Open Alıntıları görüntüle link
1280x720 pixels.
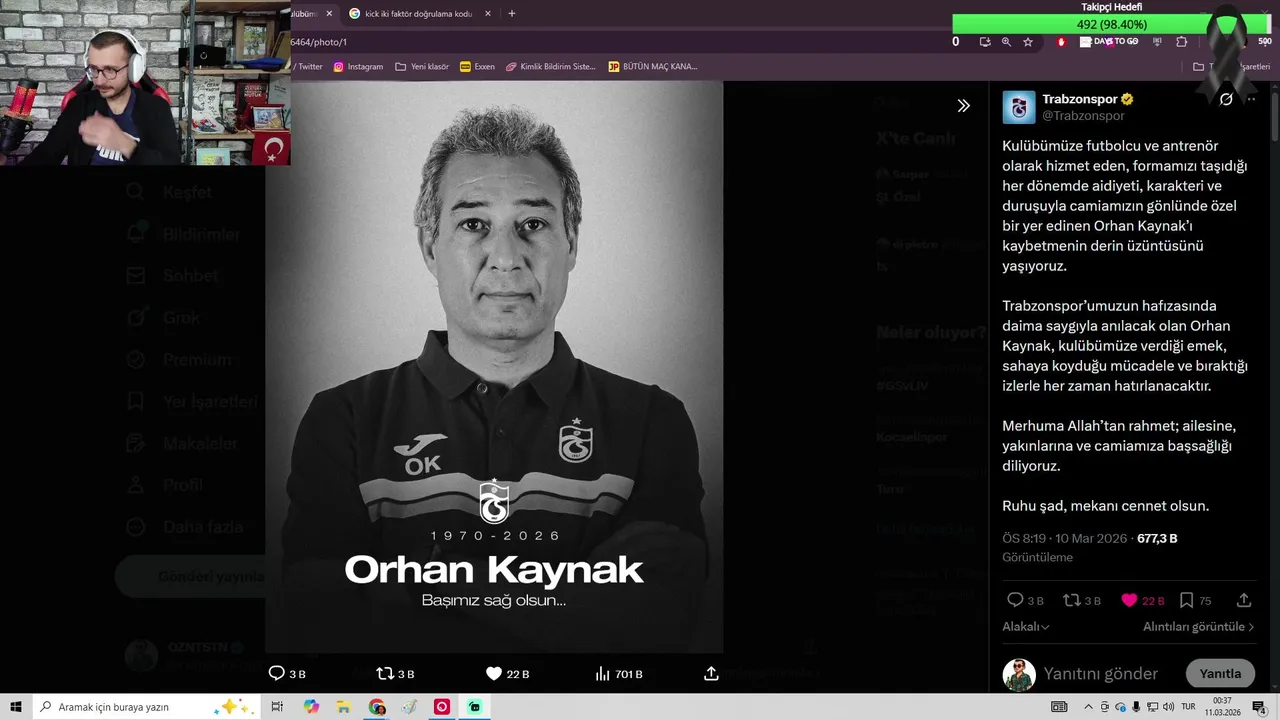pos(1199,627)
